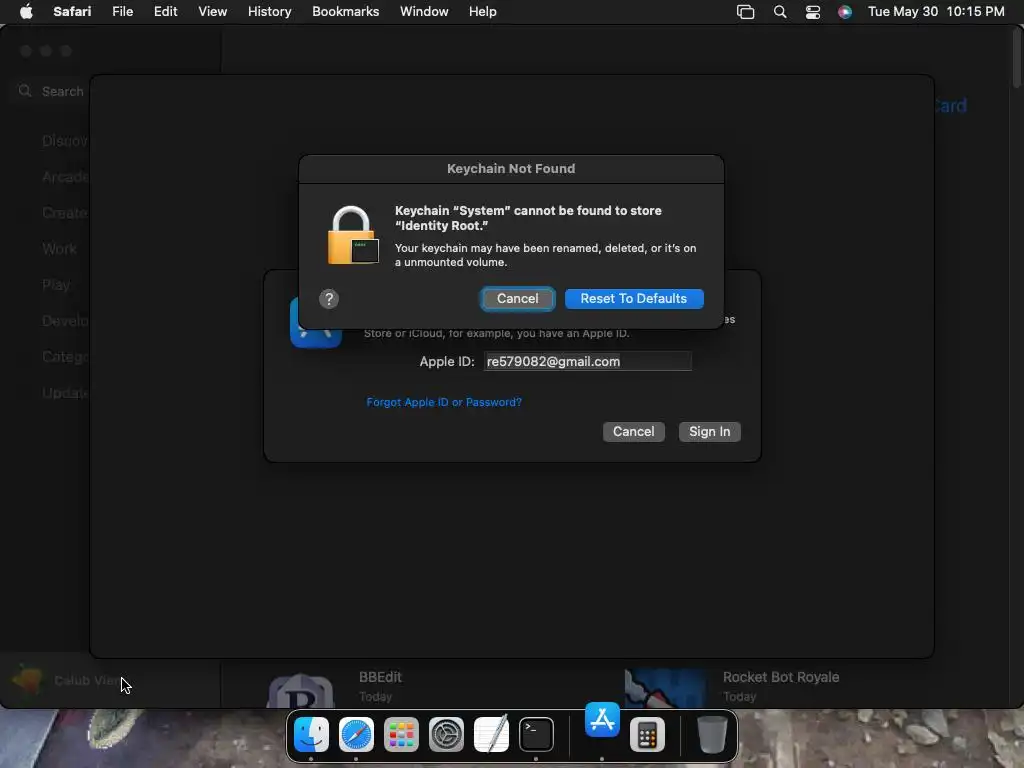This screenshot has width=1024, height=768.
Task: Open the Safari menu
Action: click(x=72, y=12)
